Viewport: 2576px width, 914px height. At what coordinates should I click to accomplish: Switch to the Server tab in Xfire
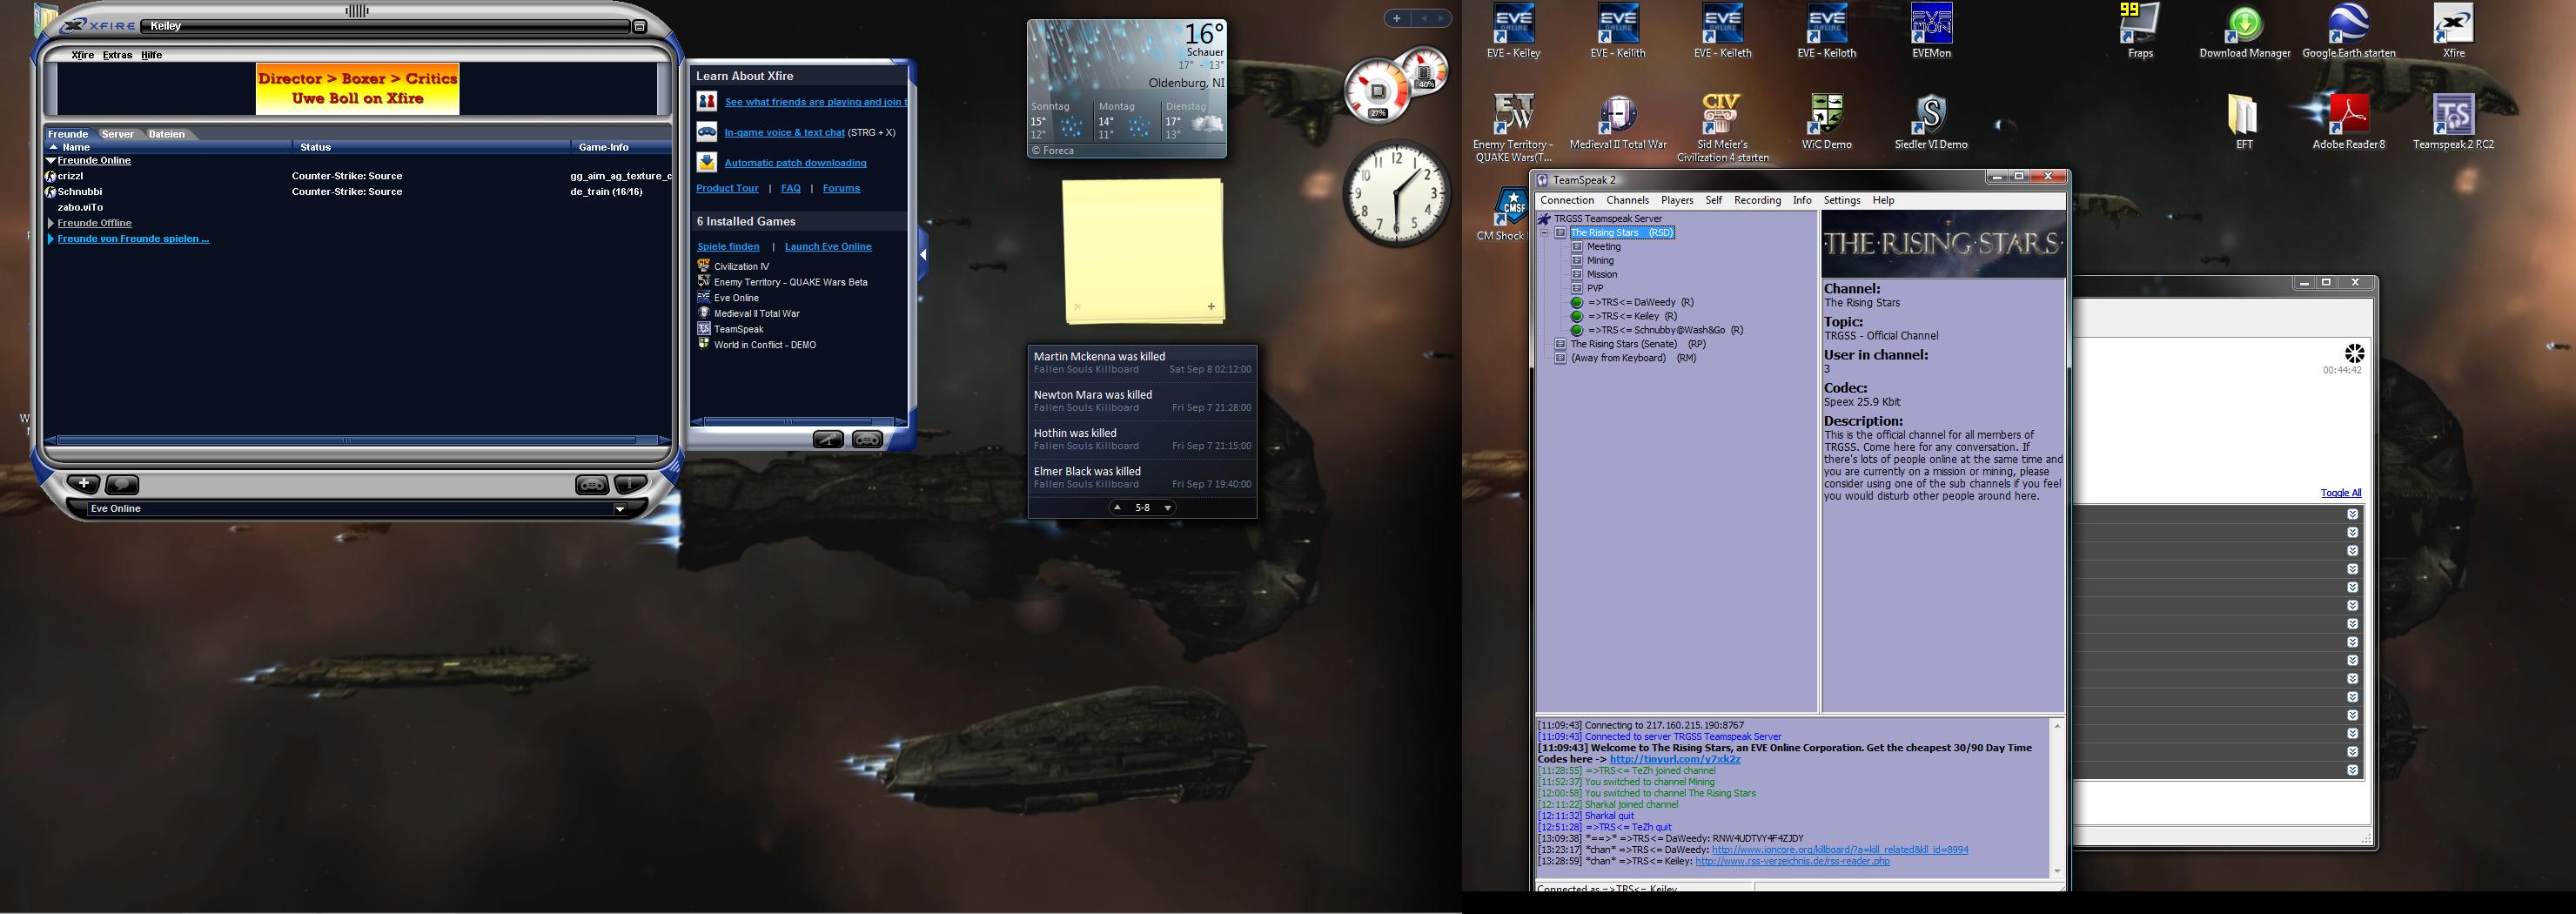(117, 134)
